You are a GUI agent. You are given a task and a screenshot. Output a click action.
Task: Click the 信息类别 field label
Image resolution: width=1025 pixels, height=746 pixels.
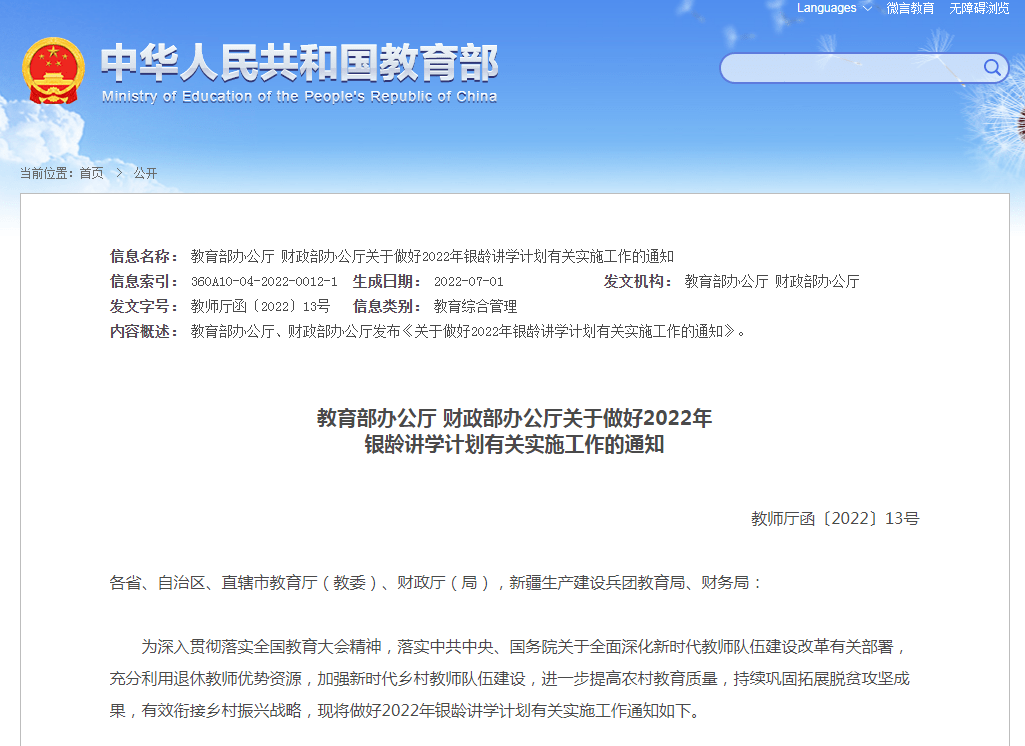point(387,307)
